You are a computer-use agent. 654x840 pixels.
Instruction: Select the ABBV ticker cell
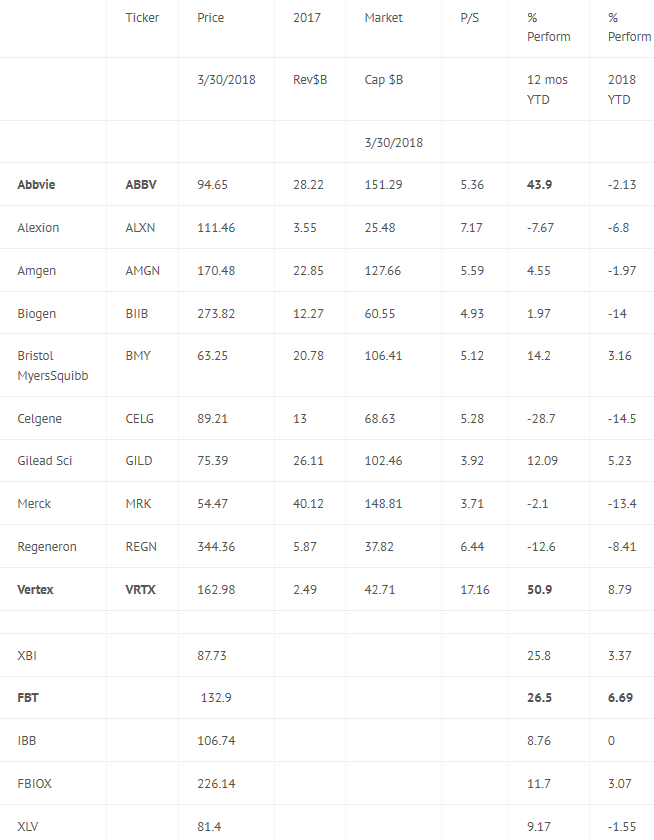click(141, 184)
